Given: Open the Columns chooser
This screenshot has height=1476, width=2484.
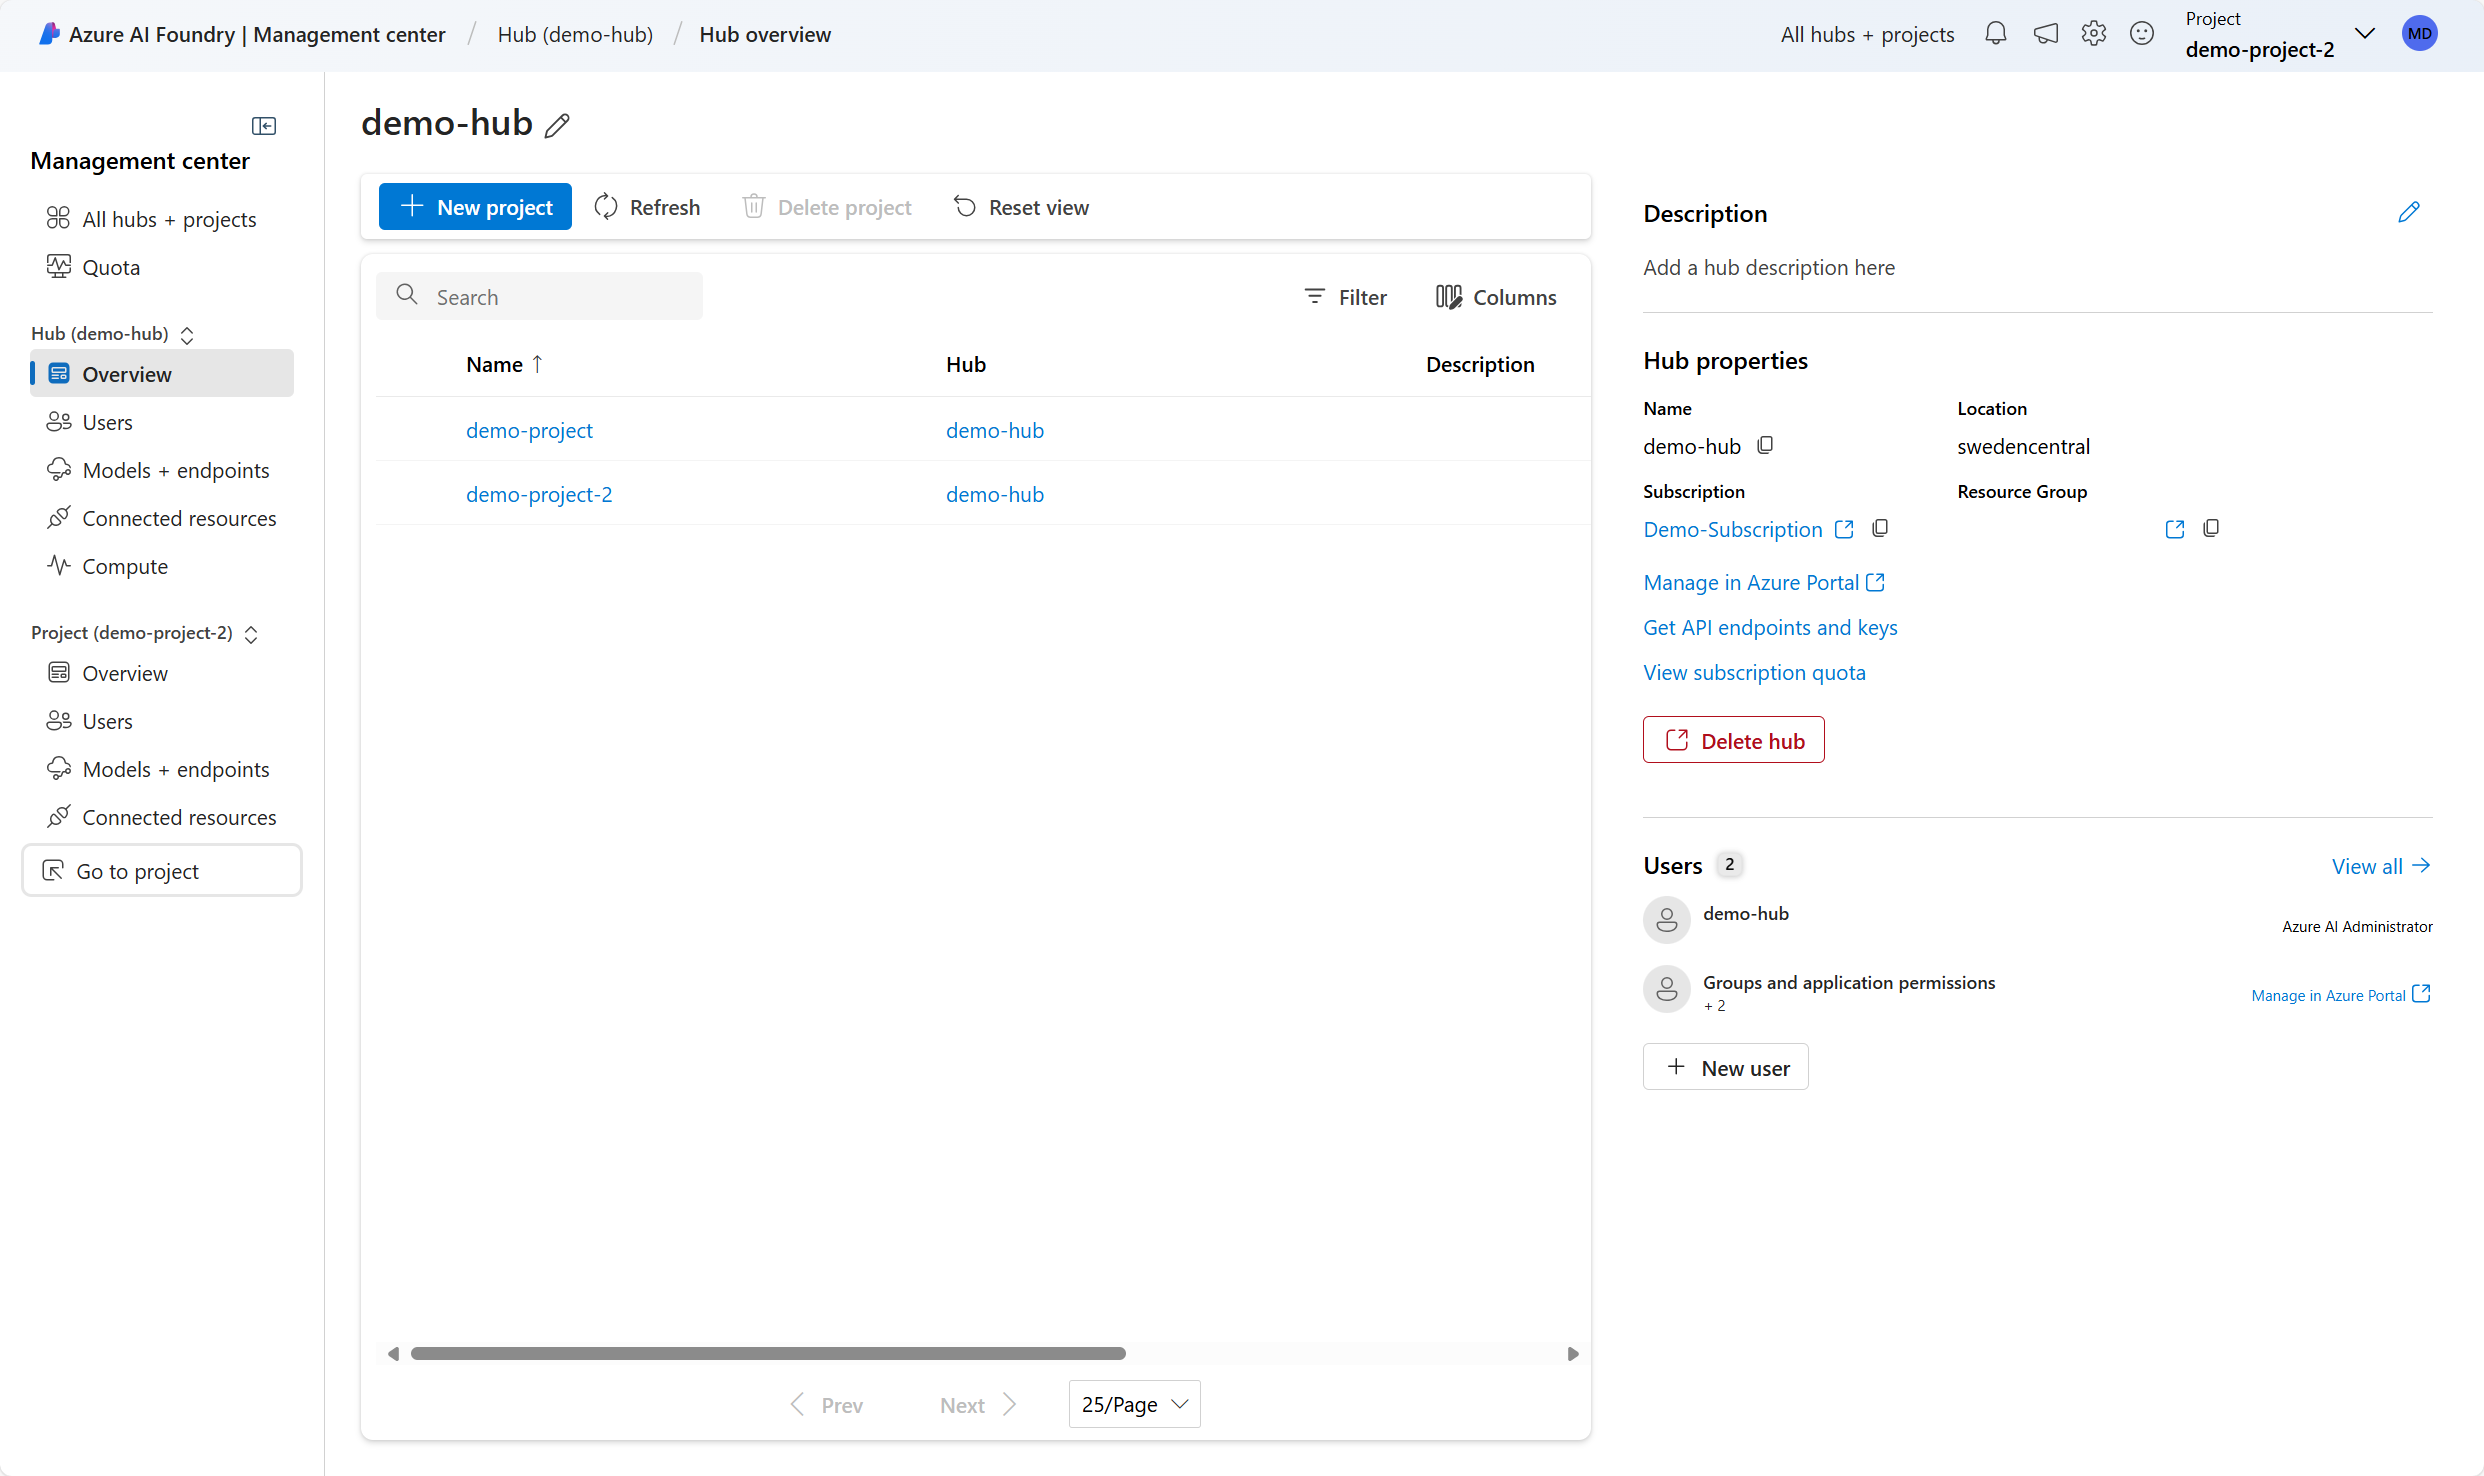Looking at the screenshot, I should tap(1496, 297).
